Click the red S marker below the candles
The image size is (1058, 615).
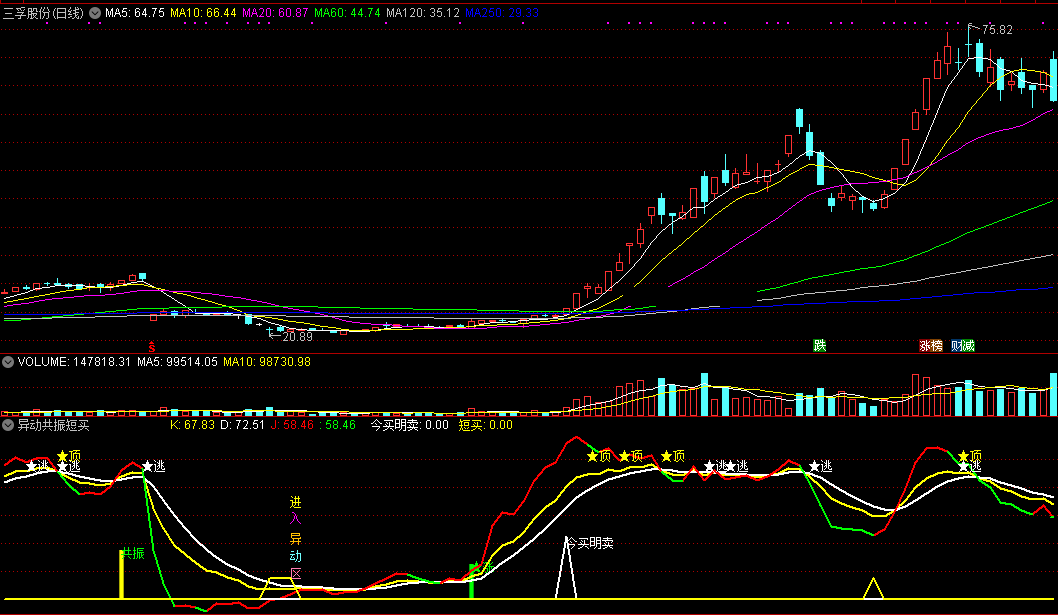click(x=152, y=347)
